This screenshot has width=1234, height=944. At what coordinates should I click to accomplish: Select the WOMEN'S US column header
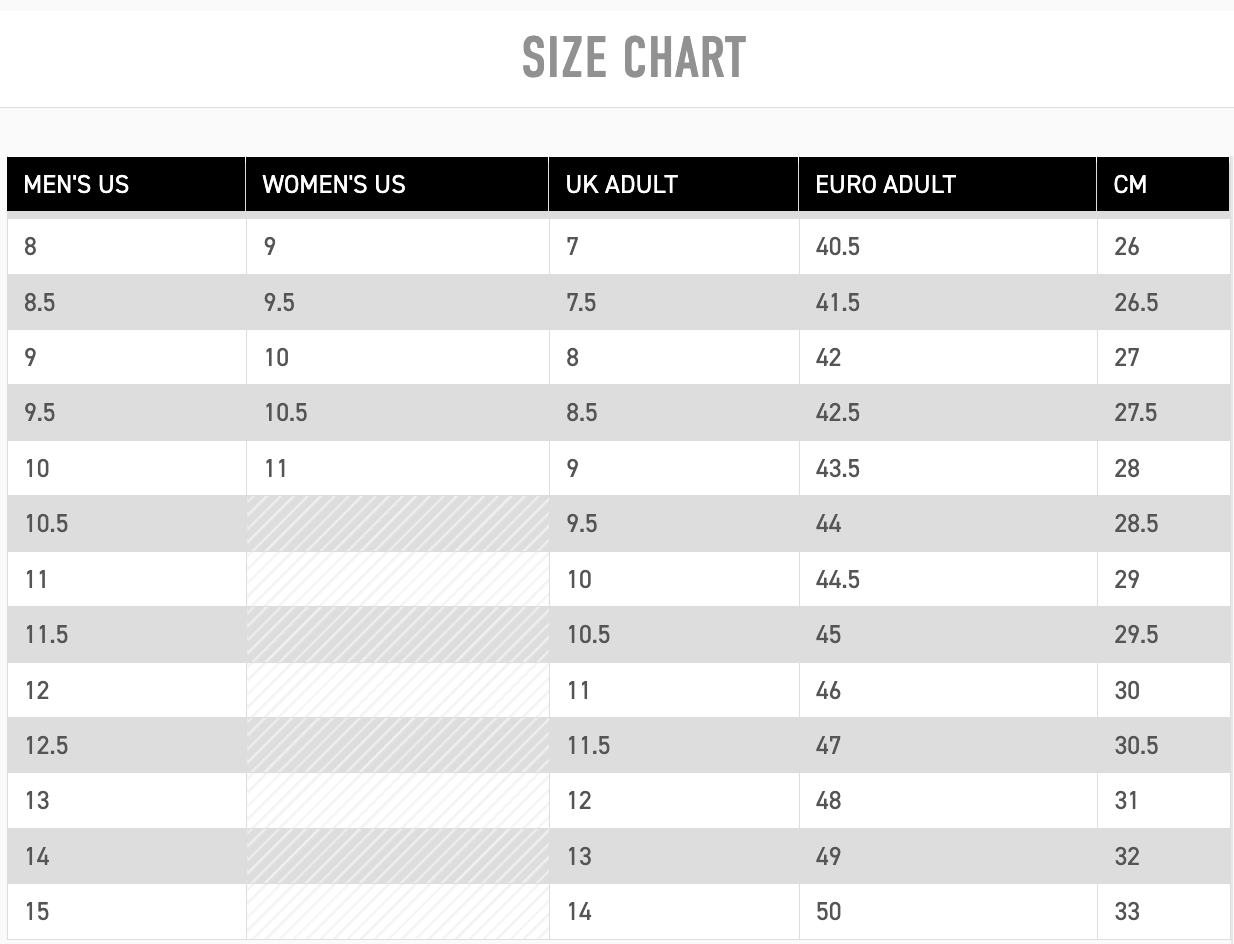334,185
